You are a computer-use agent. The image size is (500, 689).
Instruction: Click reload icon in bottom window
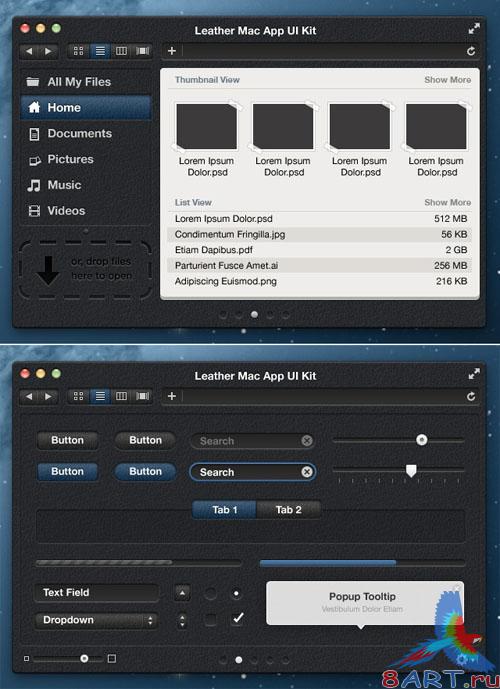coord(471,396)
